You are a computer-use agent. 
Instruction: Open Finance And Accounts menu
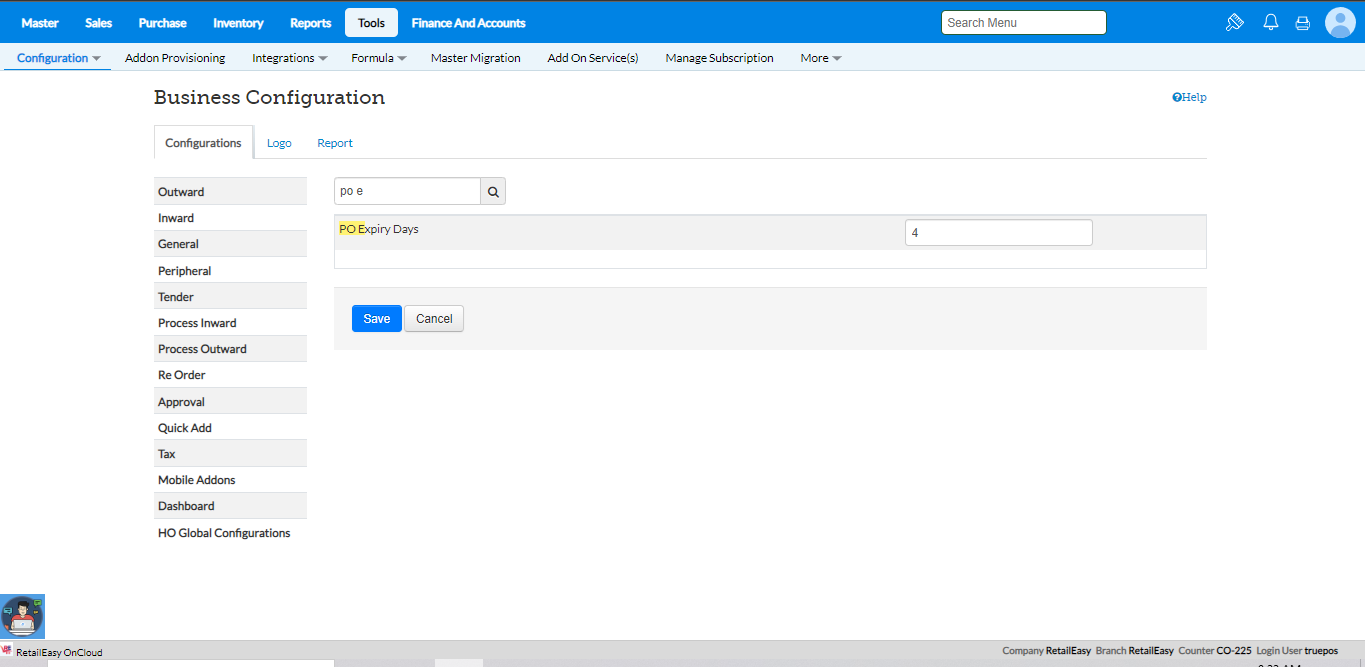[x=469, y=23]
